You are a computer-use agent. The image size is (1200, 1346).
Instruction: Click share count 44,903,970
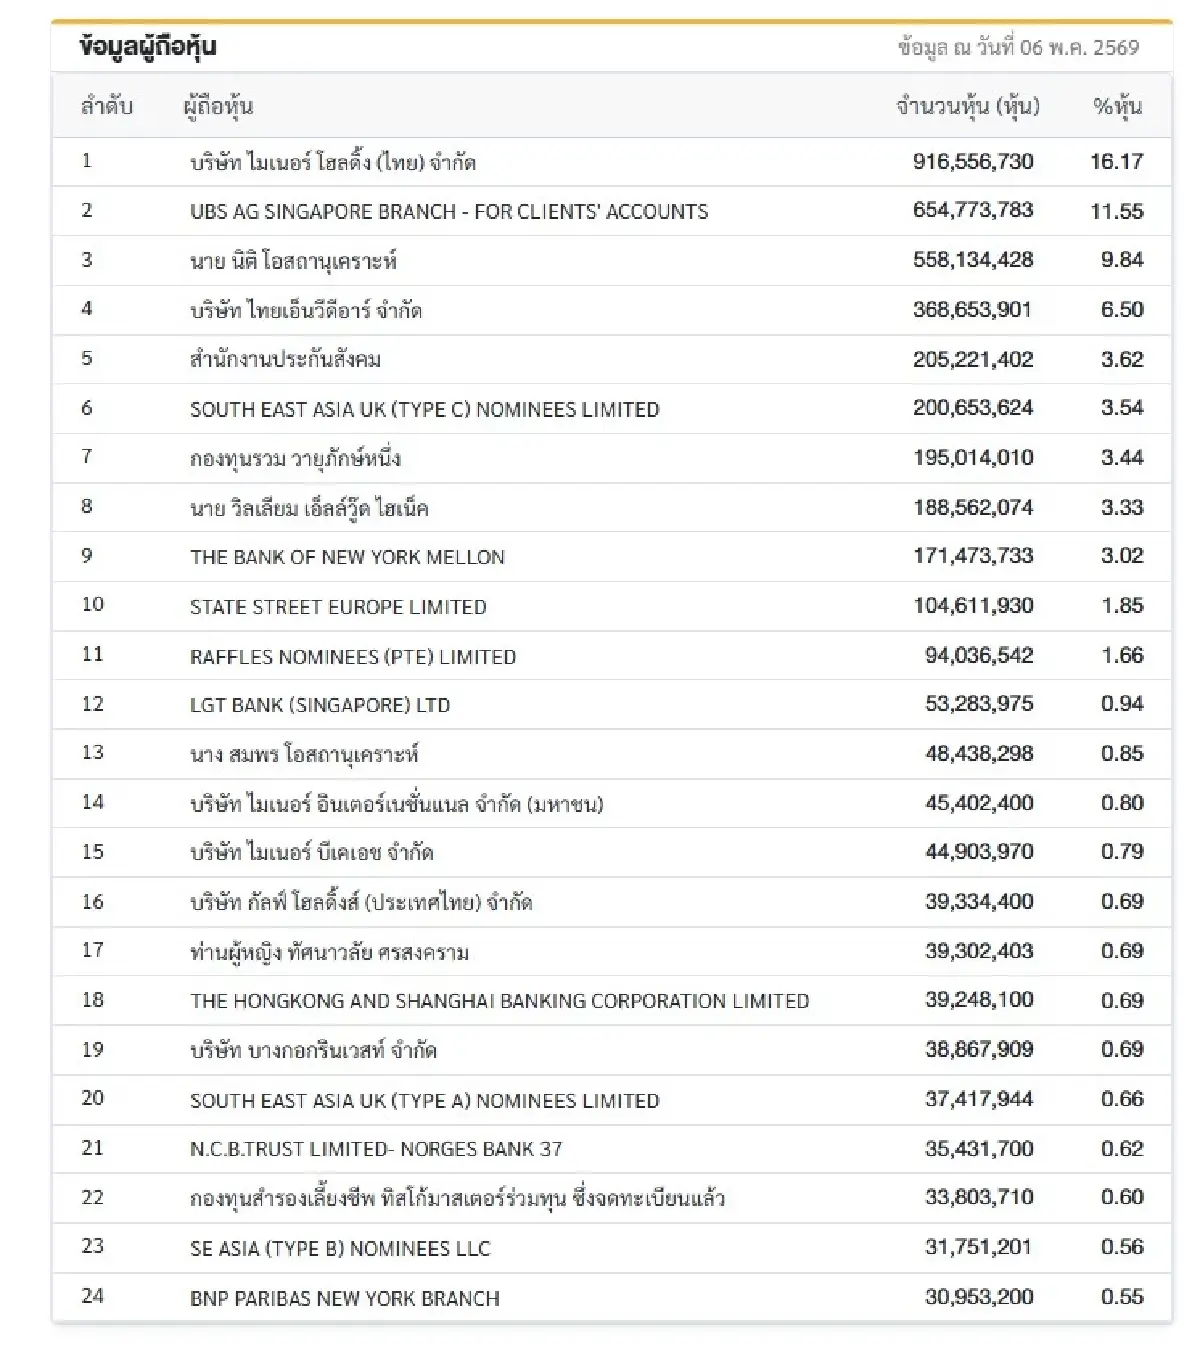[979, 852]
